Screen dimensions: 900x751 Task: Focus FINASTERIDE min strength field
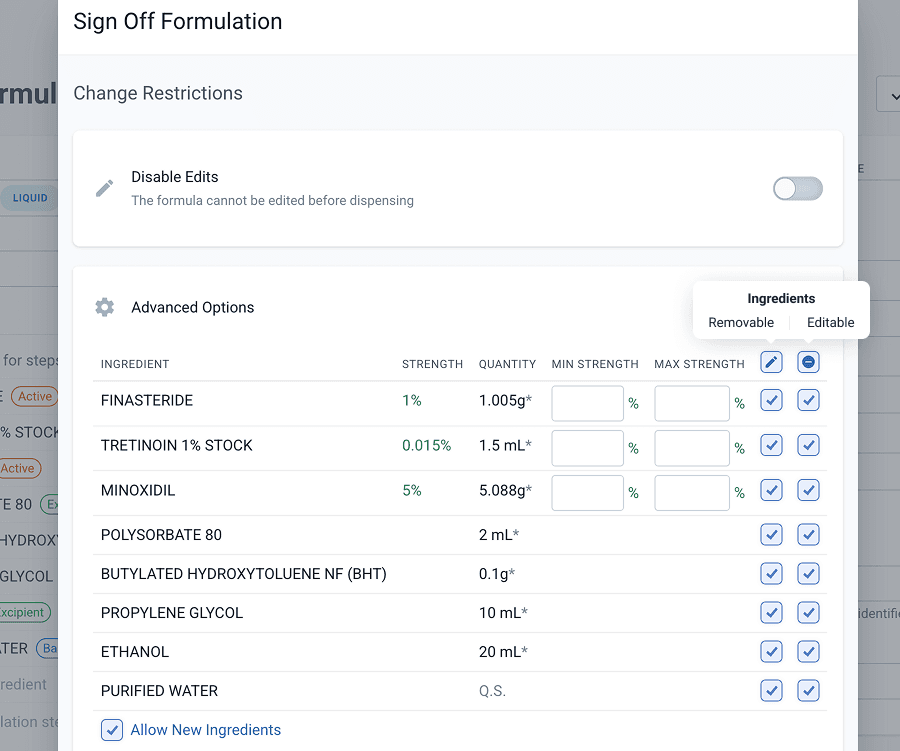click(x=587, y=403)
